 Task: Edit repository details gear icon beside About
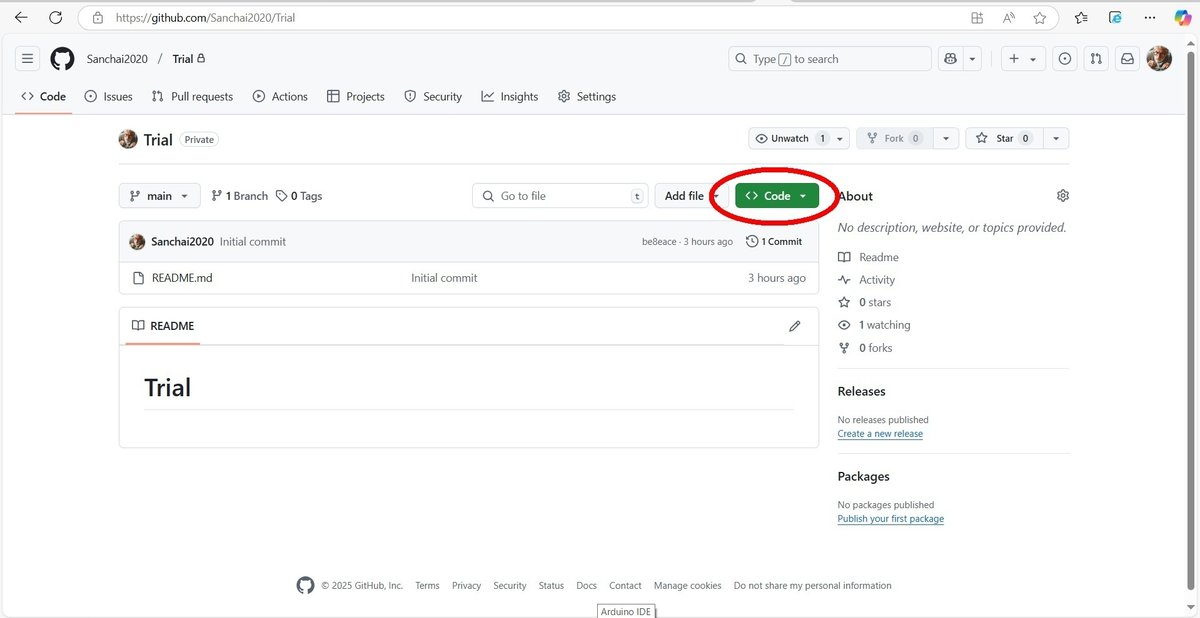(x=1063, y=195)
